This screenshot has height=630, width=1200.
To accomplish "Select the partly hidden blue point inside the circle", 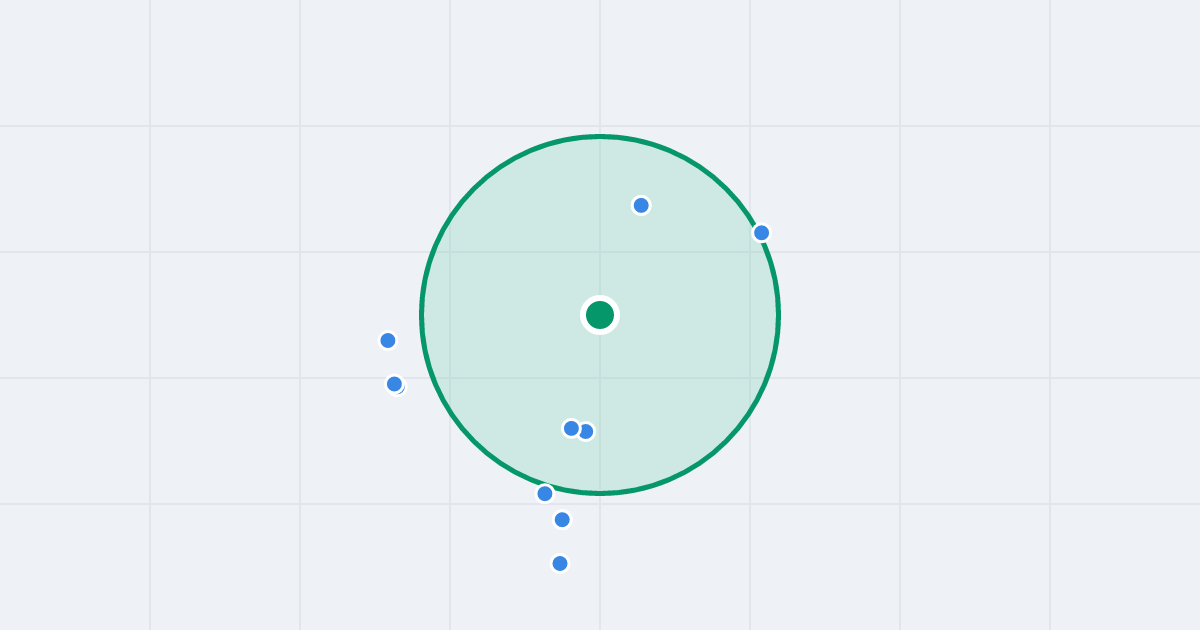I will point(587,432).
